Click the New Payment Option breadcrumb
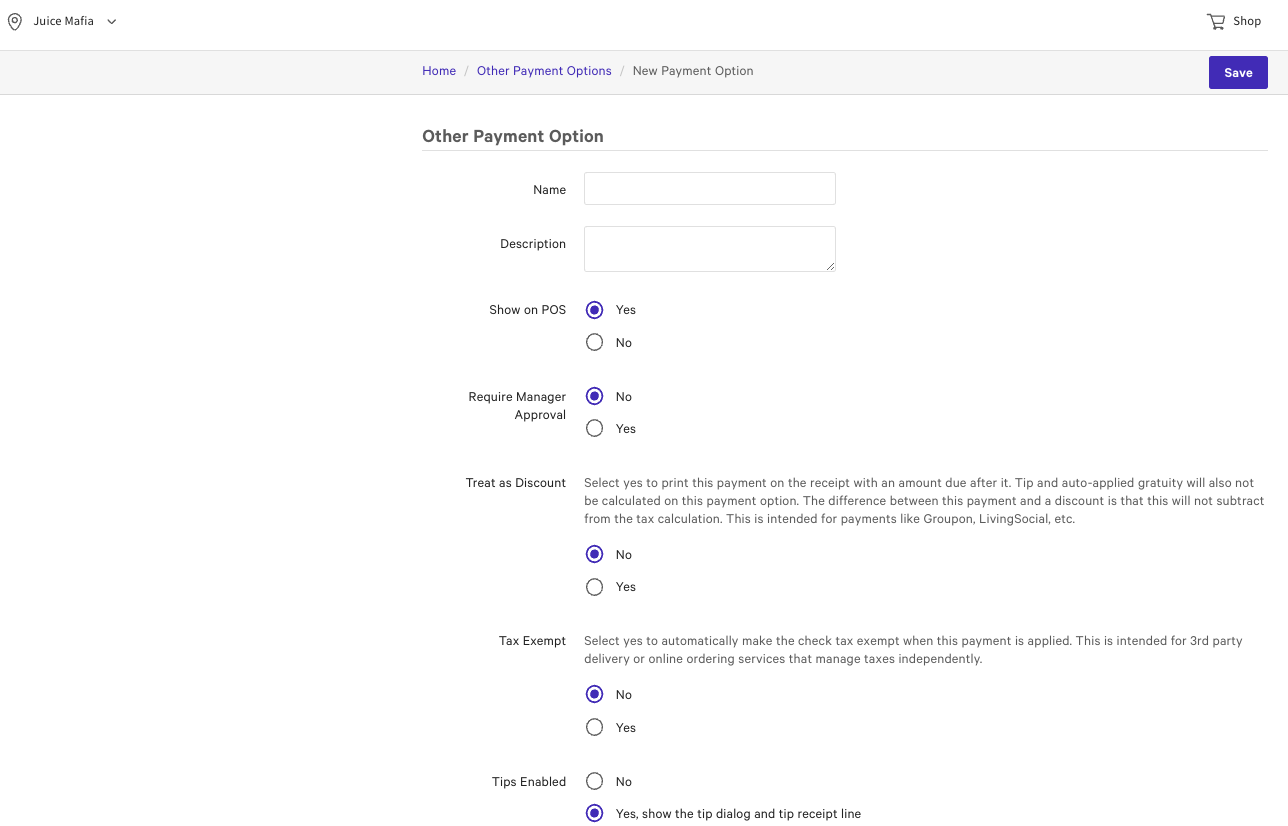1288x826 pixels. pyautogui.click(x=693, y=71)
